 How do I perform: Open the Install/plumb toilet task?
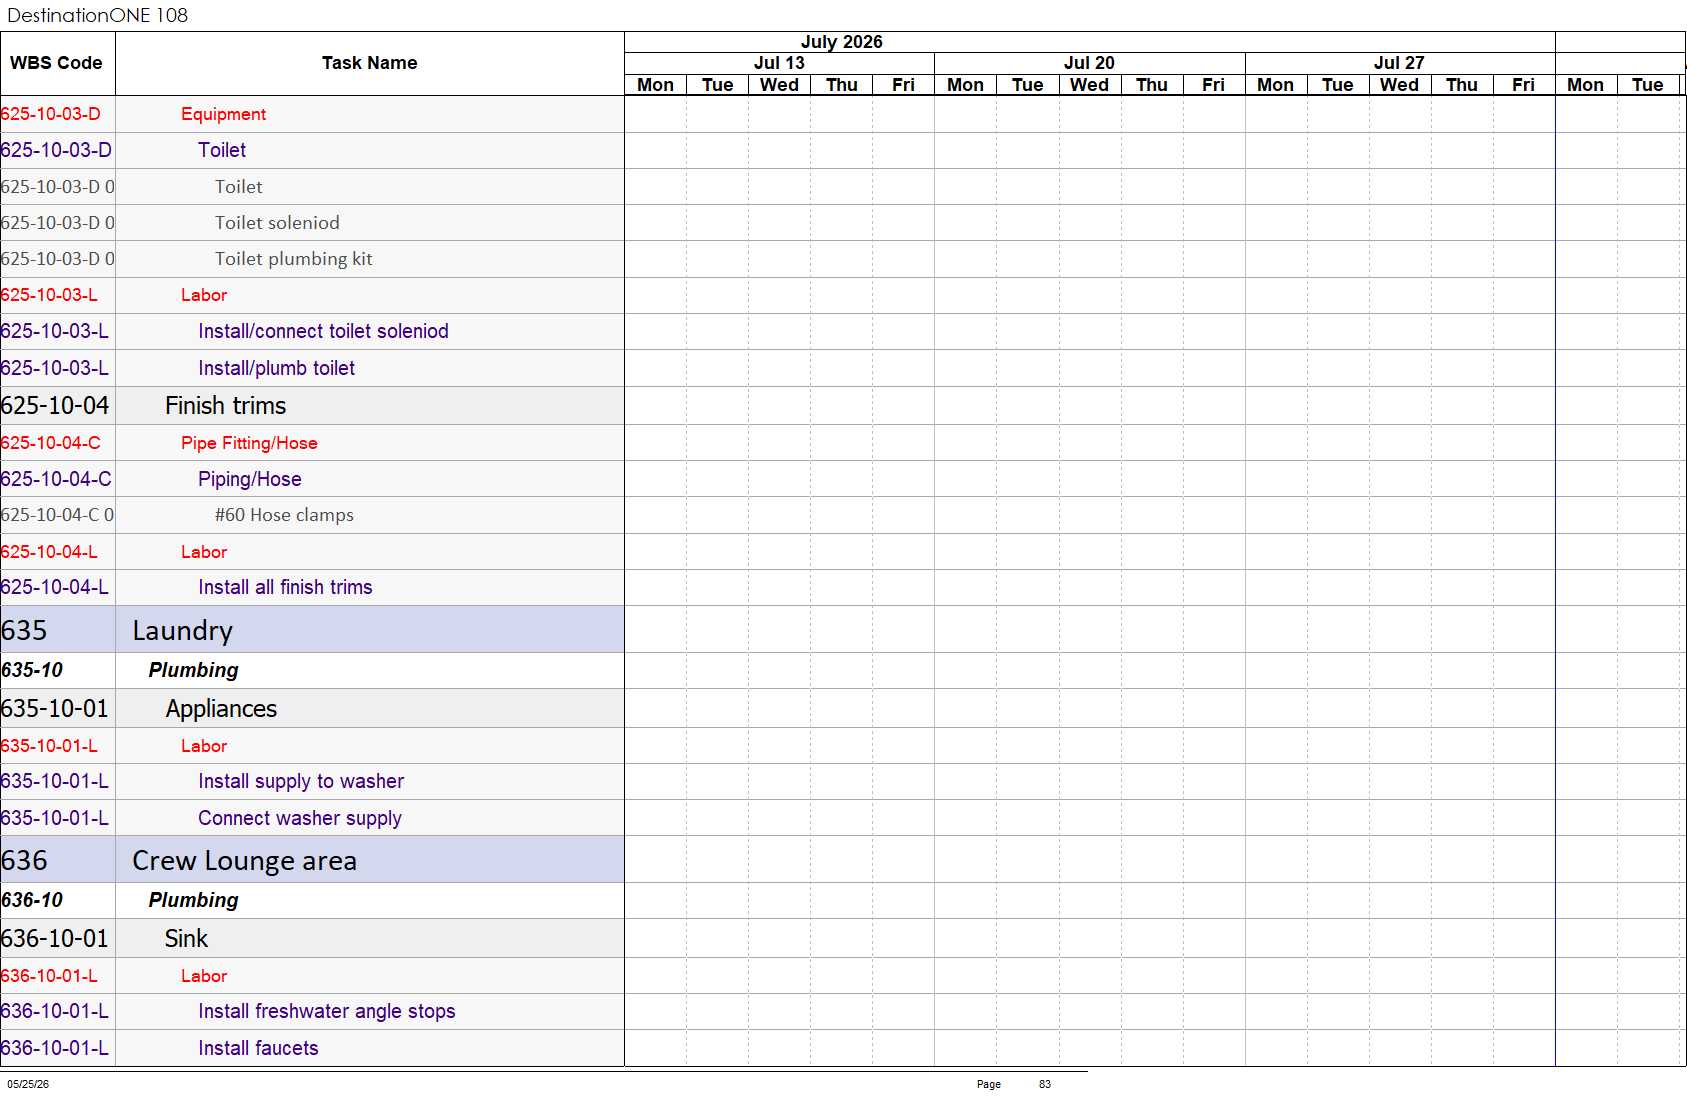(x=276, y=368)
